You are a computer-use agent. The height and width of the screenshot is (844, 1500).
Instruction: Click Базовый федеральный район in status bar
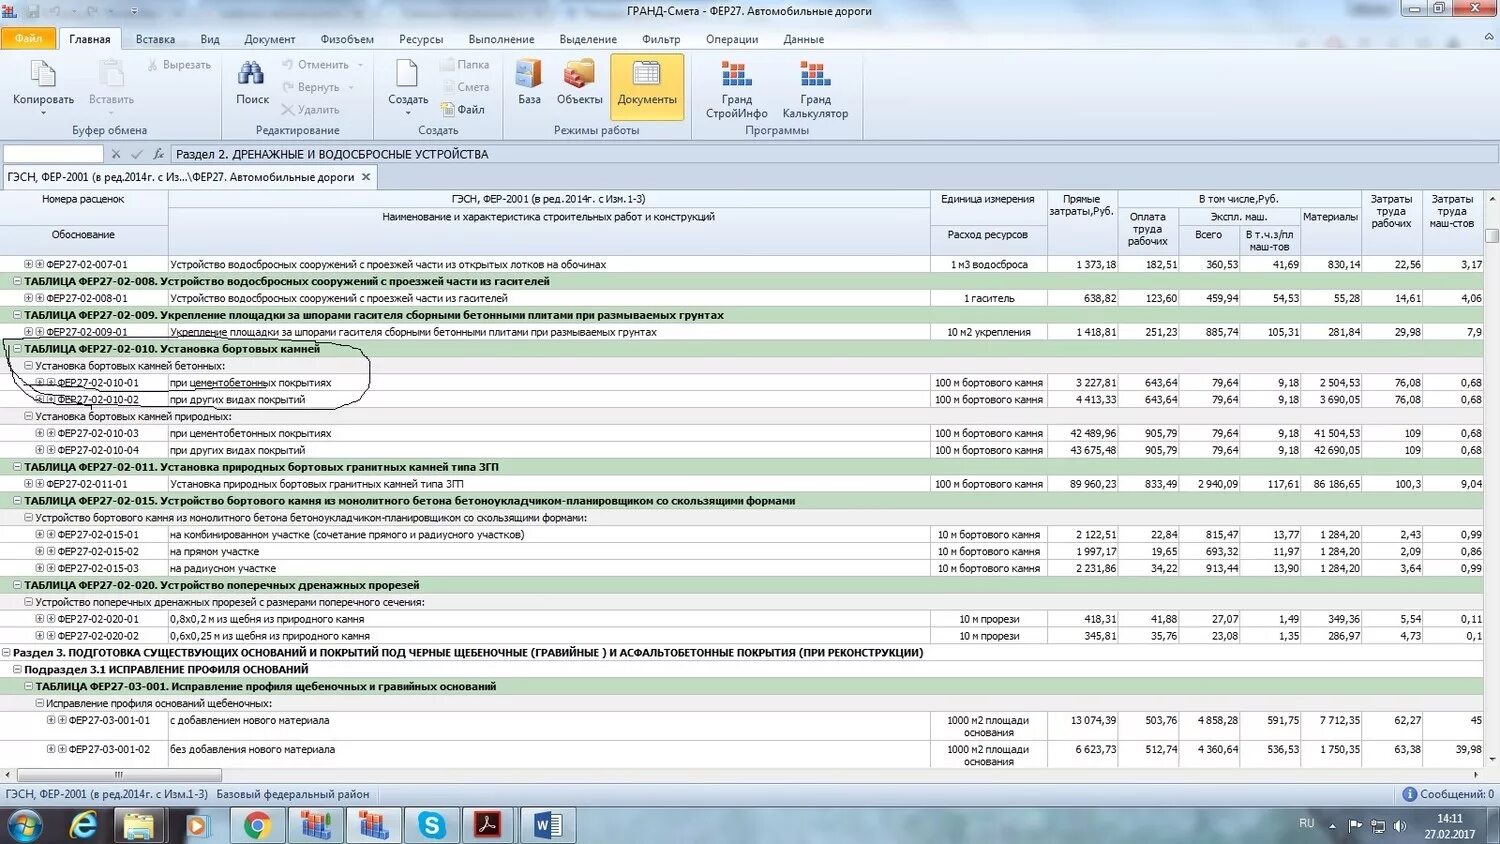[x=293, y=794]
